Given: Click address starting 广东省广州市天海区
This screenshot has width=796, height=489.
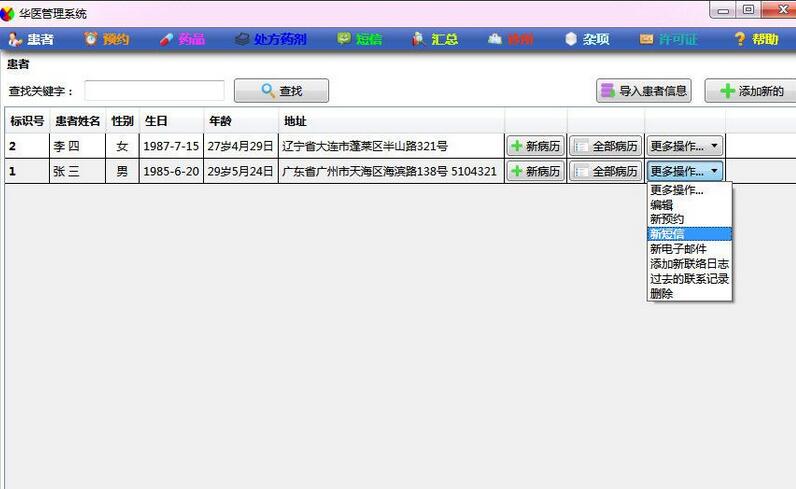Looking at the screenshot, I should coord(389,171).
